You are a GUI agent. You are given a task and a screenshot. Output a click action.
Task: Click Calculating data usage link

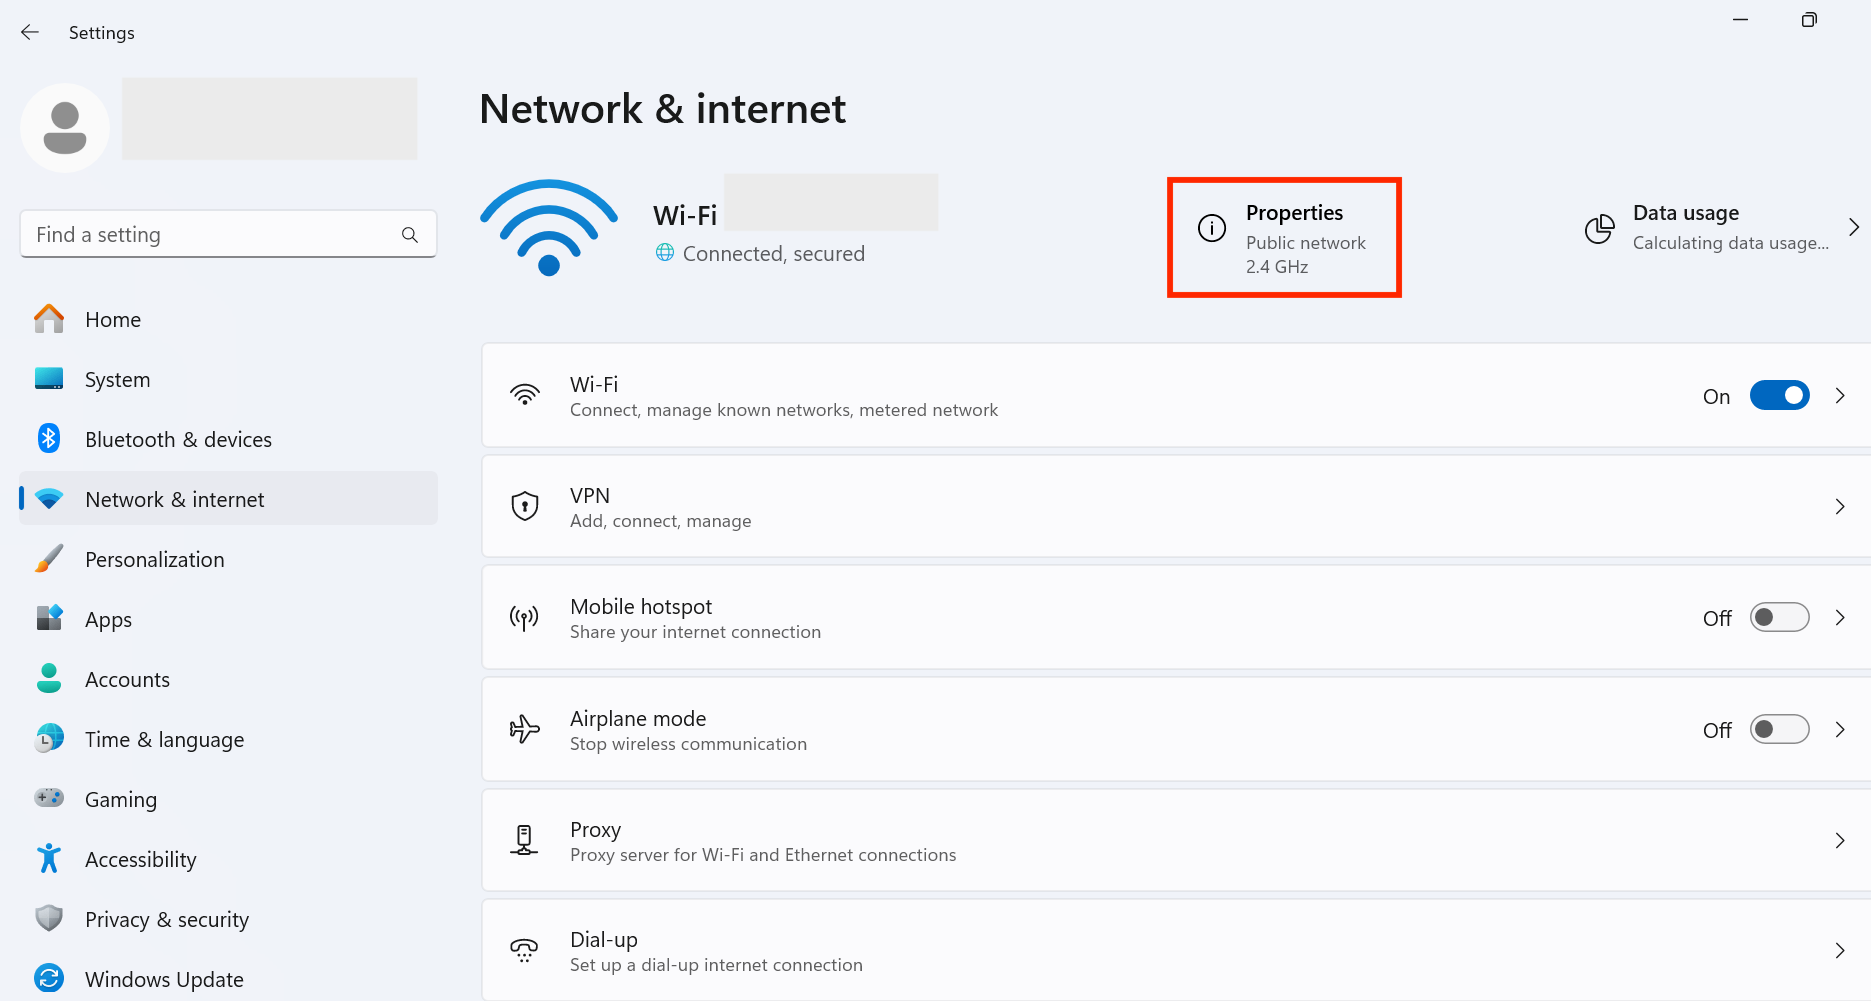pos(1730,242)
